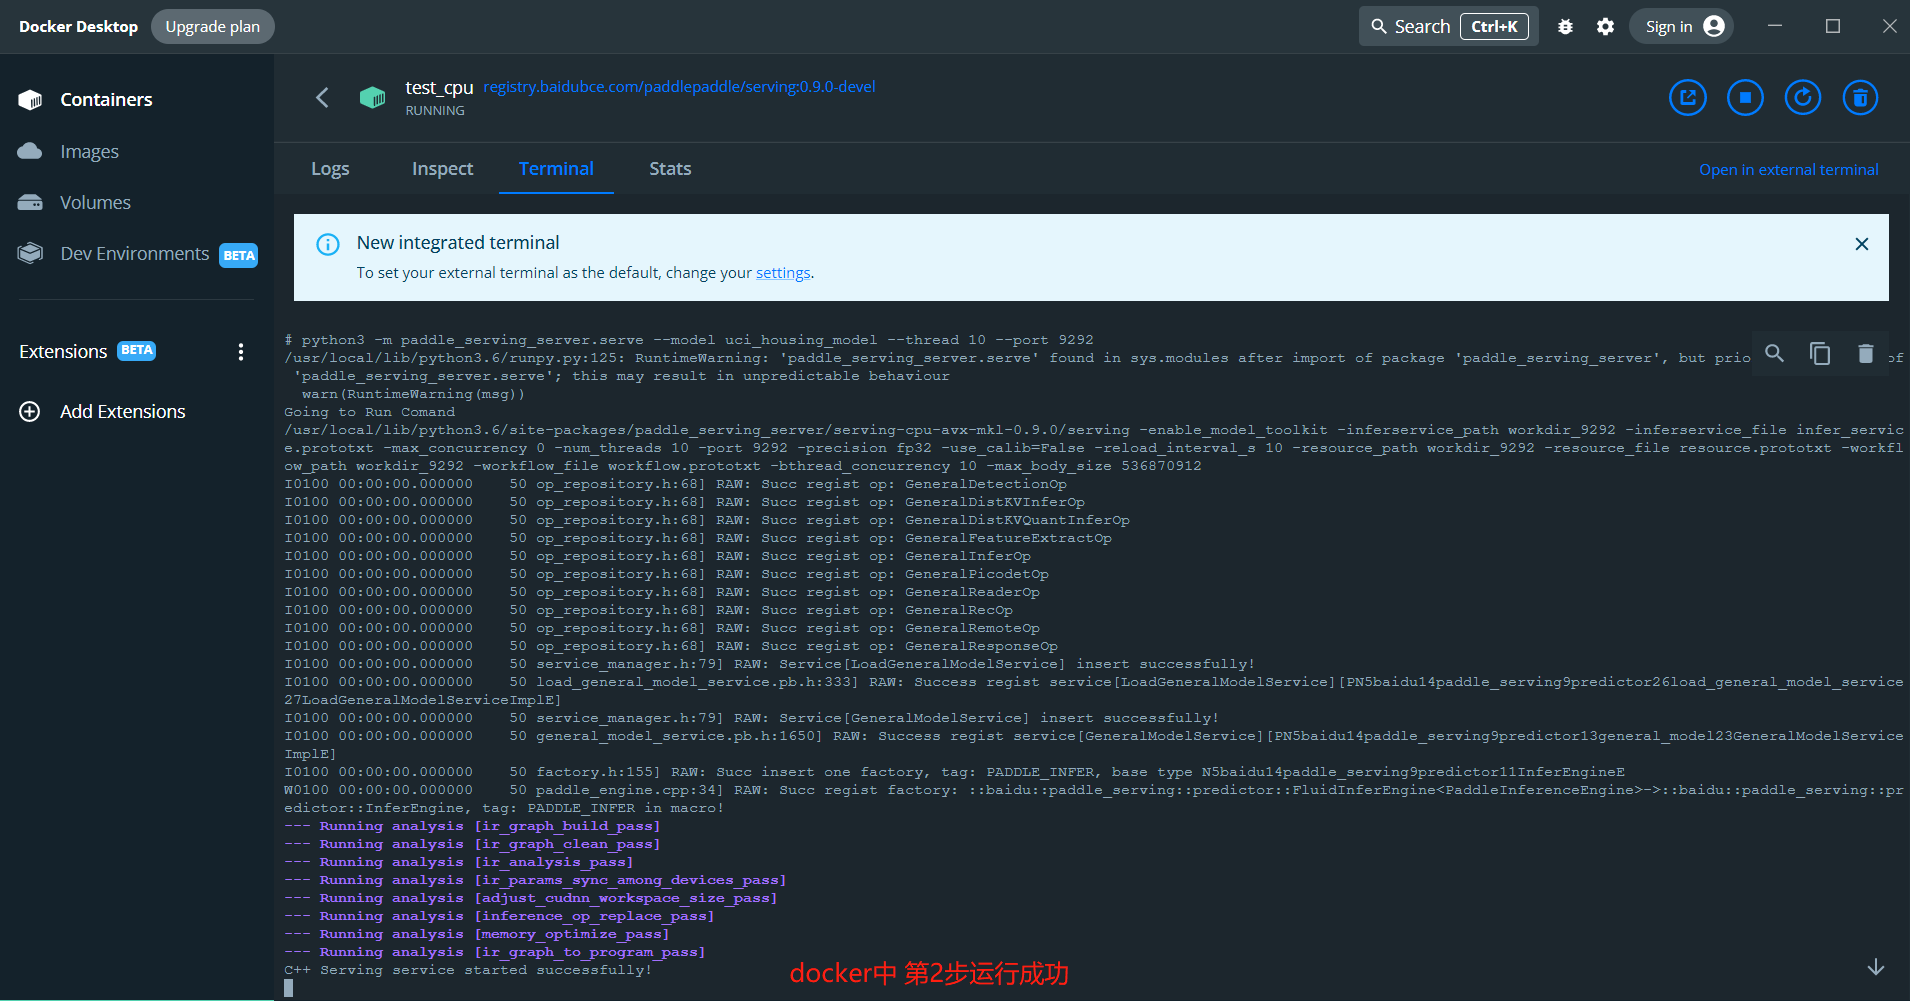1910x1001 pixels.
Task: Delete the container with trash icon
Action: tap(1860, 97)
